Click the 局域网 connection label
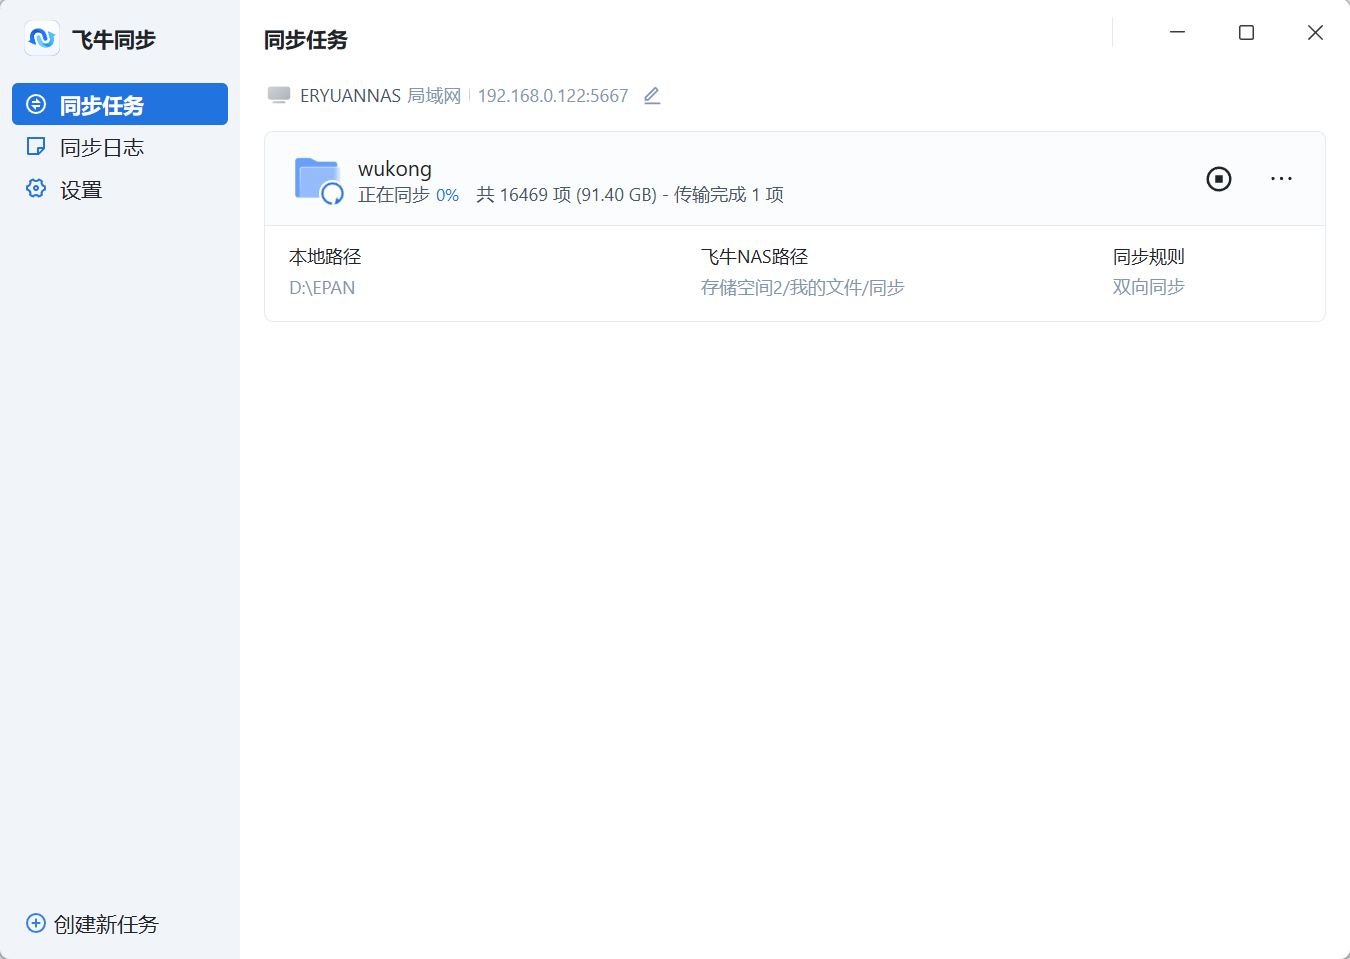The width and height of the screenshot is (1350, 959). pos(434,96)
